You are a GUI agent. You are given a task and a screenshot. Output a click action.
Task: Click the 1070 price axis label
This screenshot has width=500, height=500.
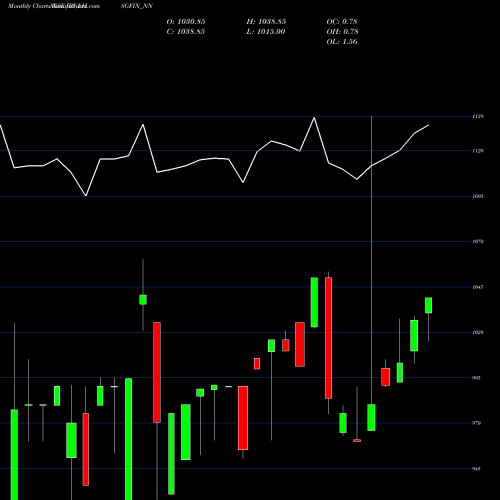[478, 242]
